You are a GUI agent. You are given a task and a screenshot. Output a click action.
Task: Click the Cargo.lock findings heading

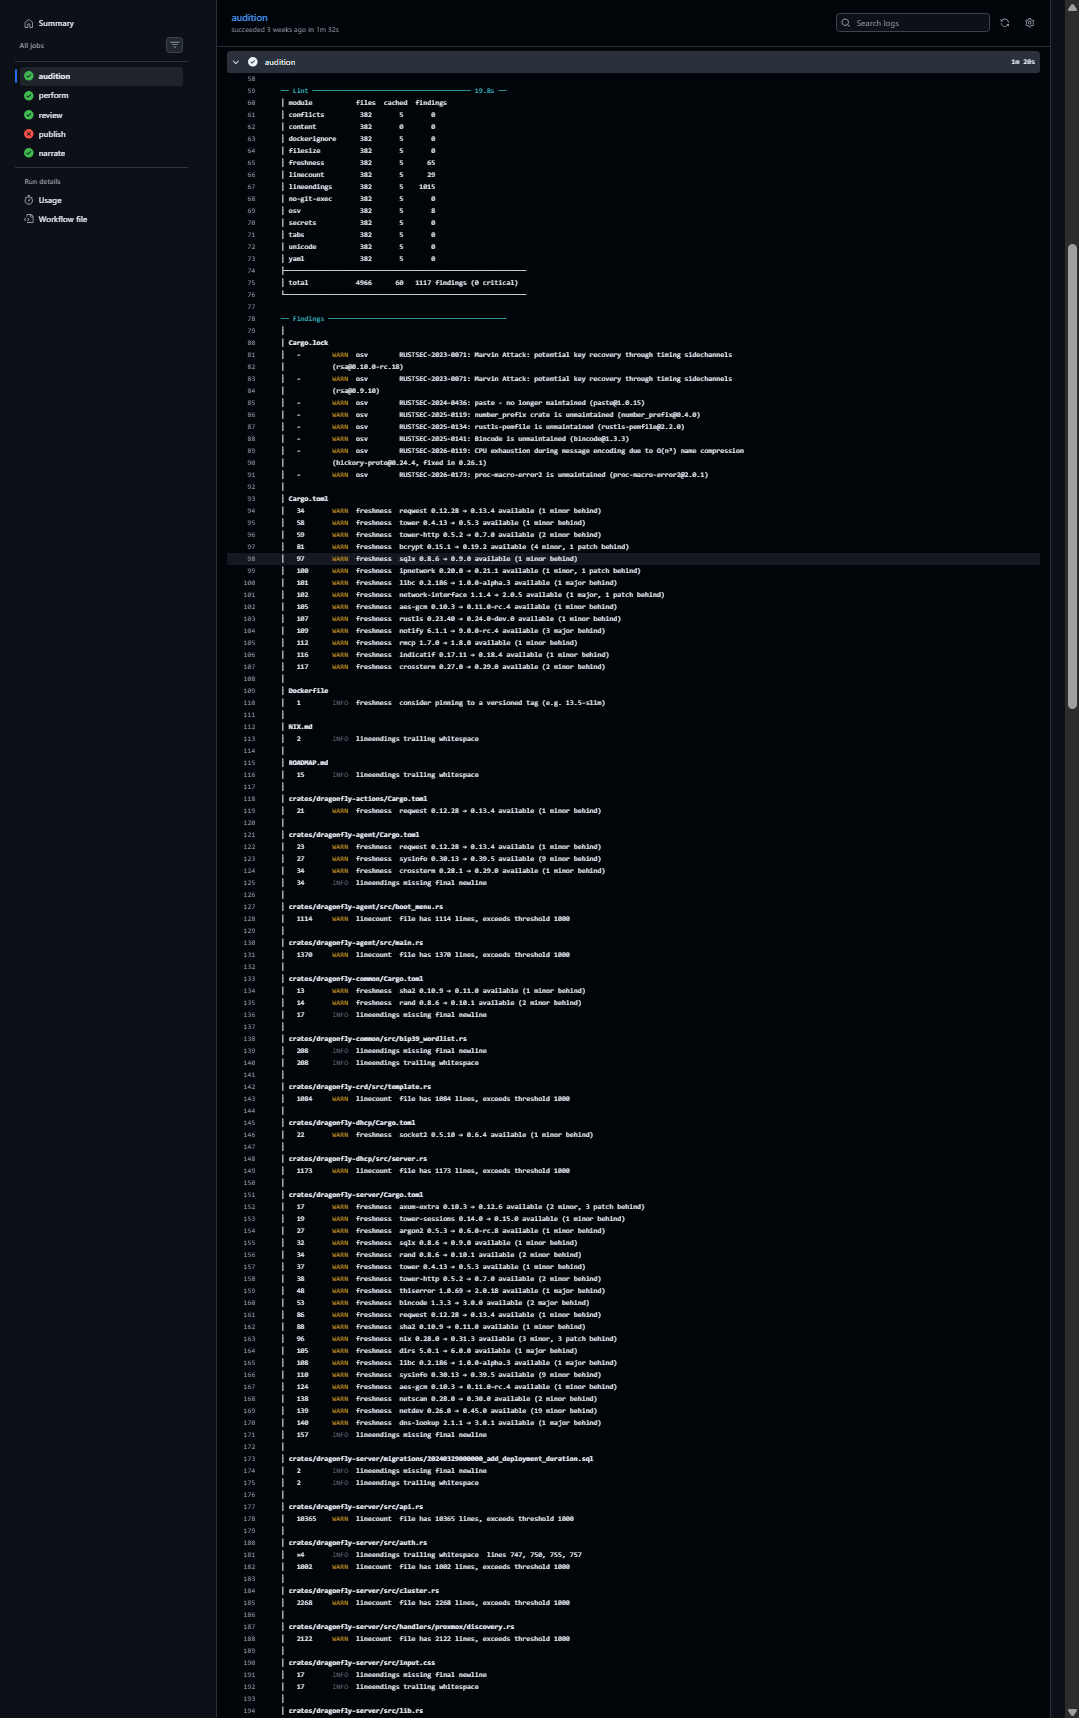[x=308, y=343]
